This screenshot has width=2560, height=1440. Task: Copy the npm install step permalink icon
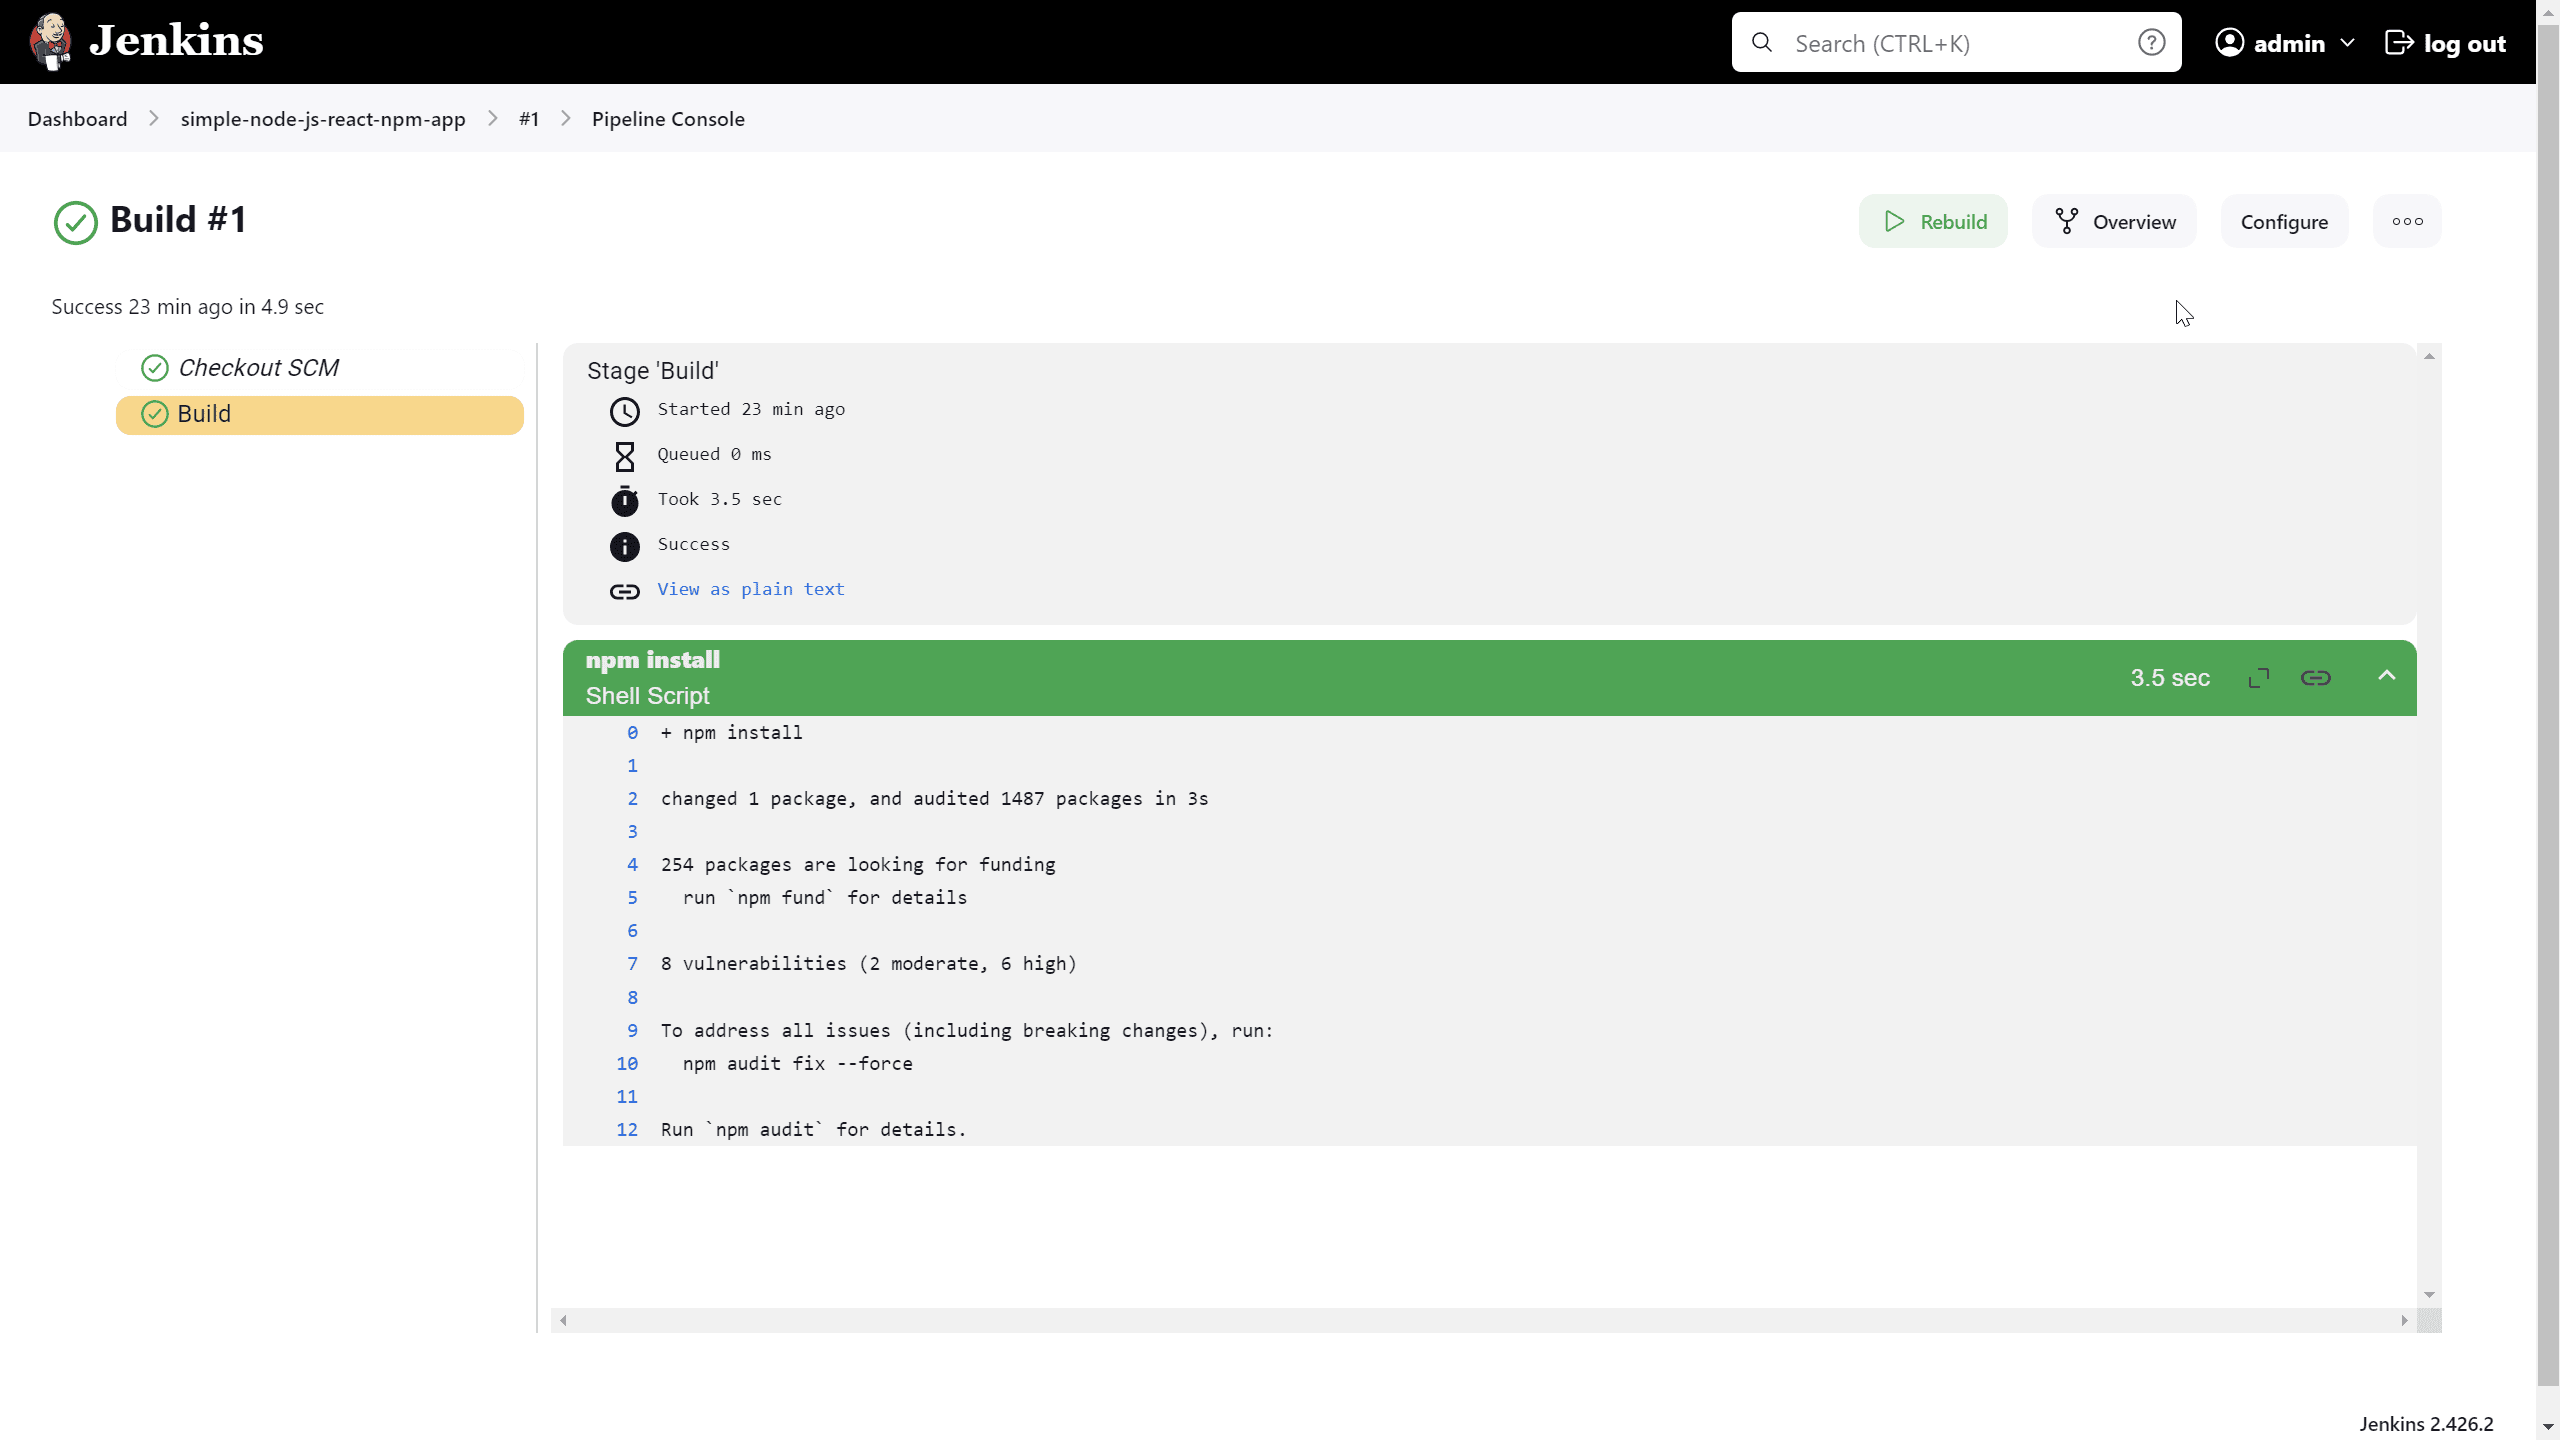pyautogui.click(x=2315, y=678)
